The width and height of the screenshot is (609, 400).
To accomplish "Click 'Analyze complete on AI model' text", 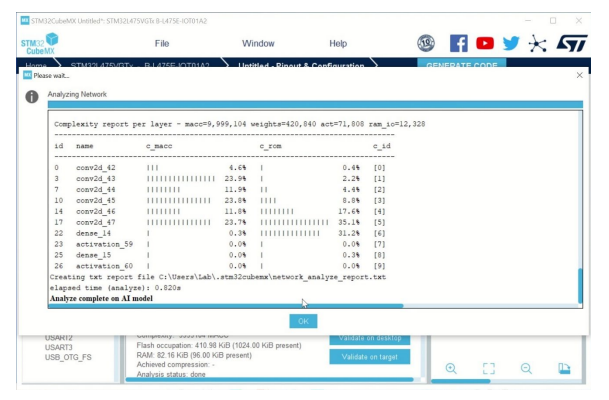I will [101, 298].
